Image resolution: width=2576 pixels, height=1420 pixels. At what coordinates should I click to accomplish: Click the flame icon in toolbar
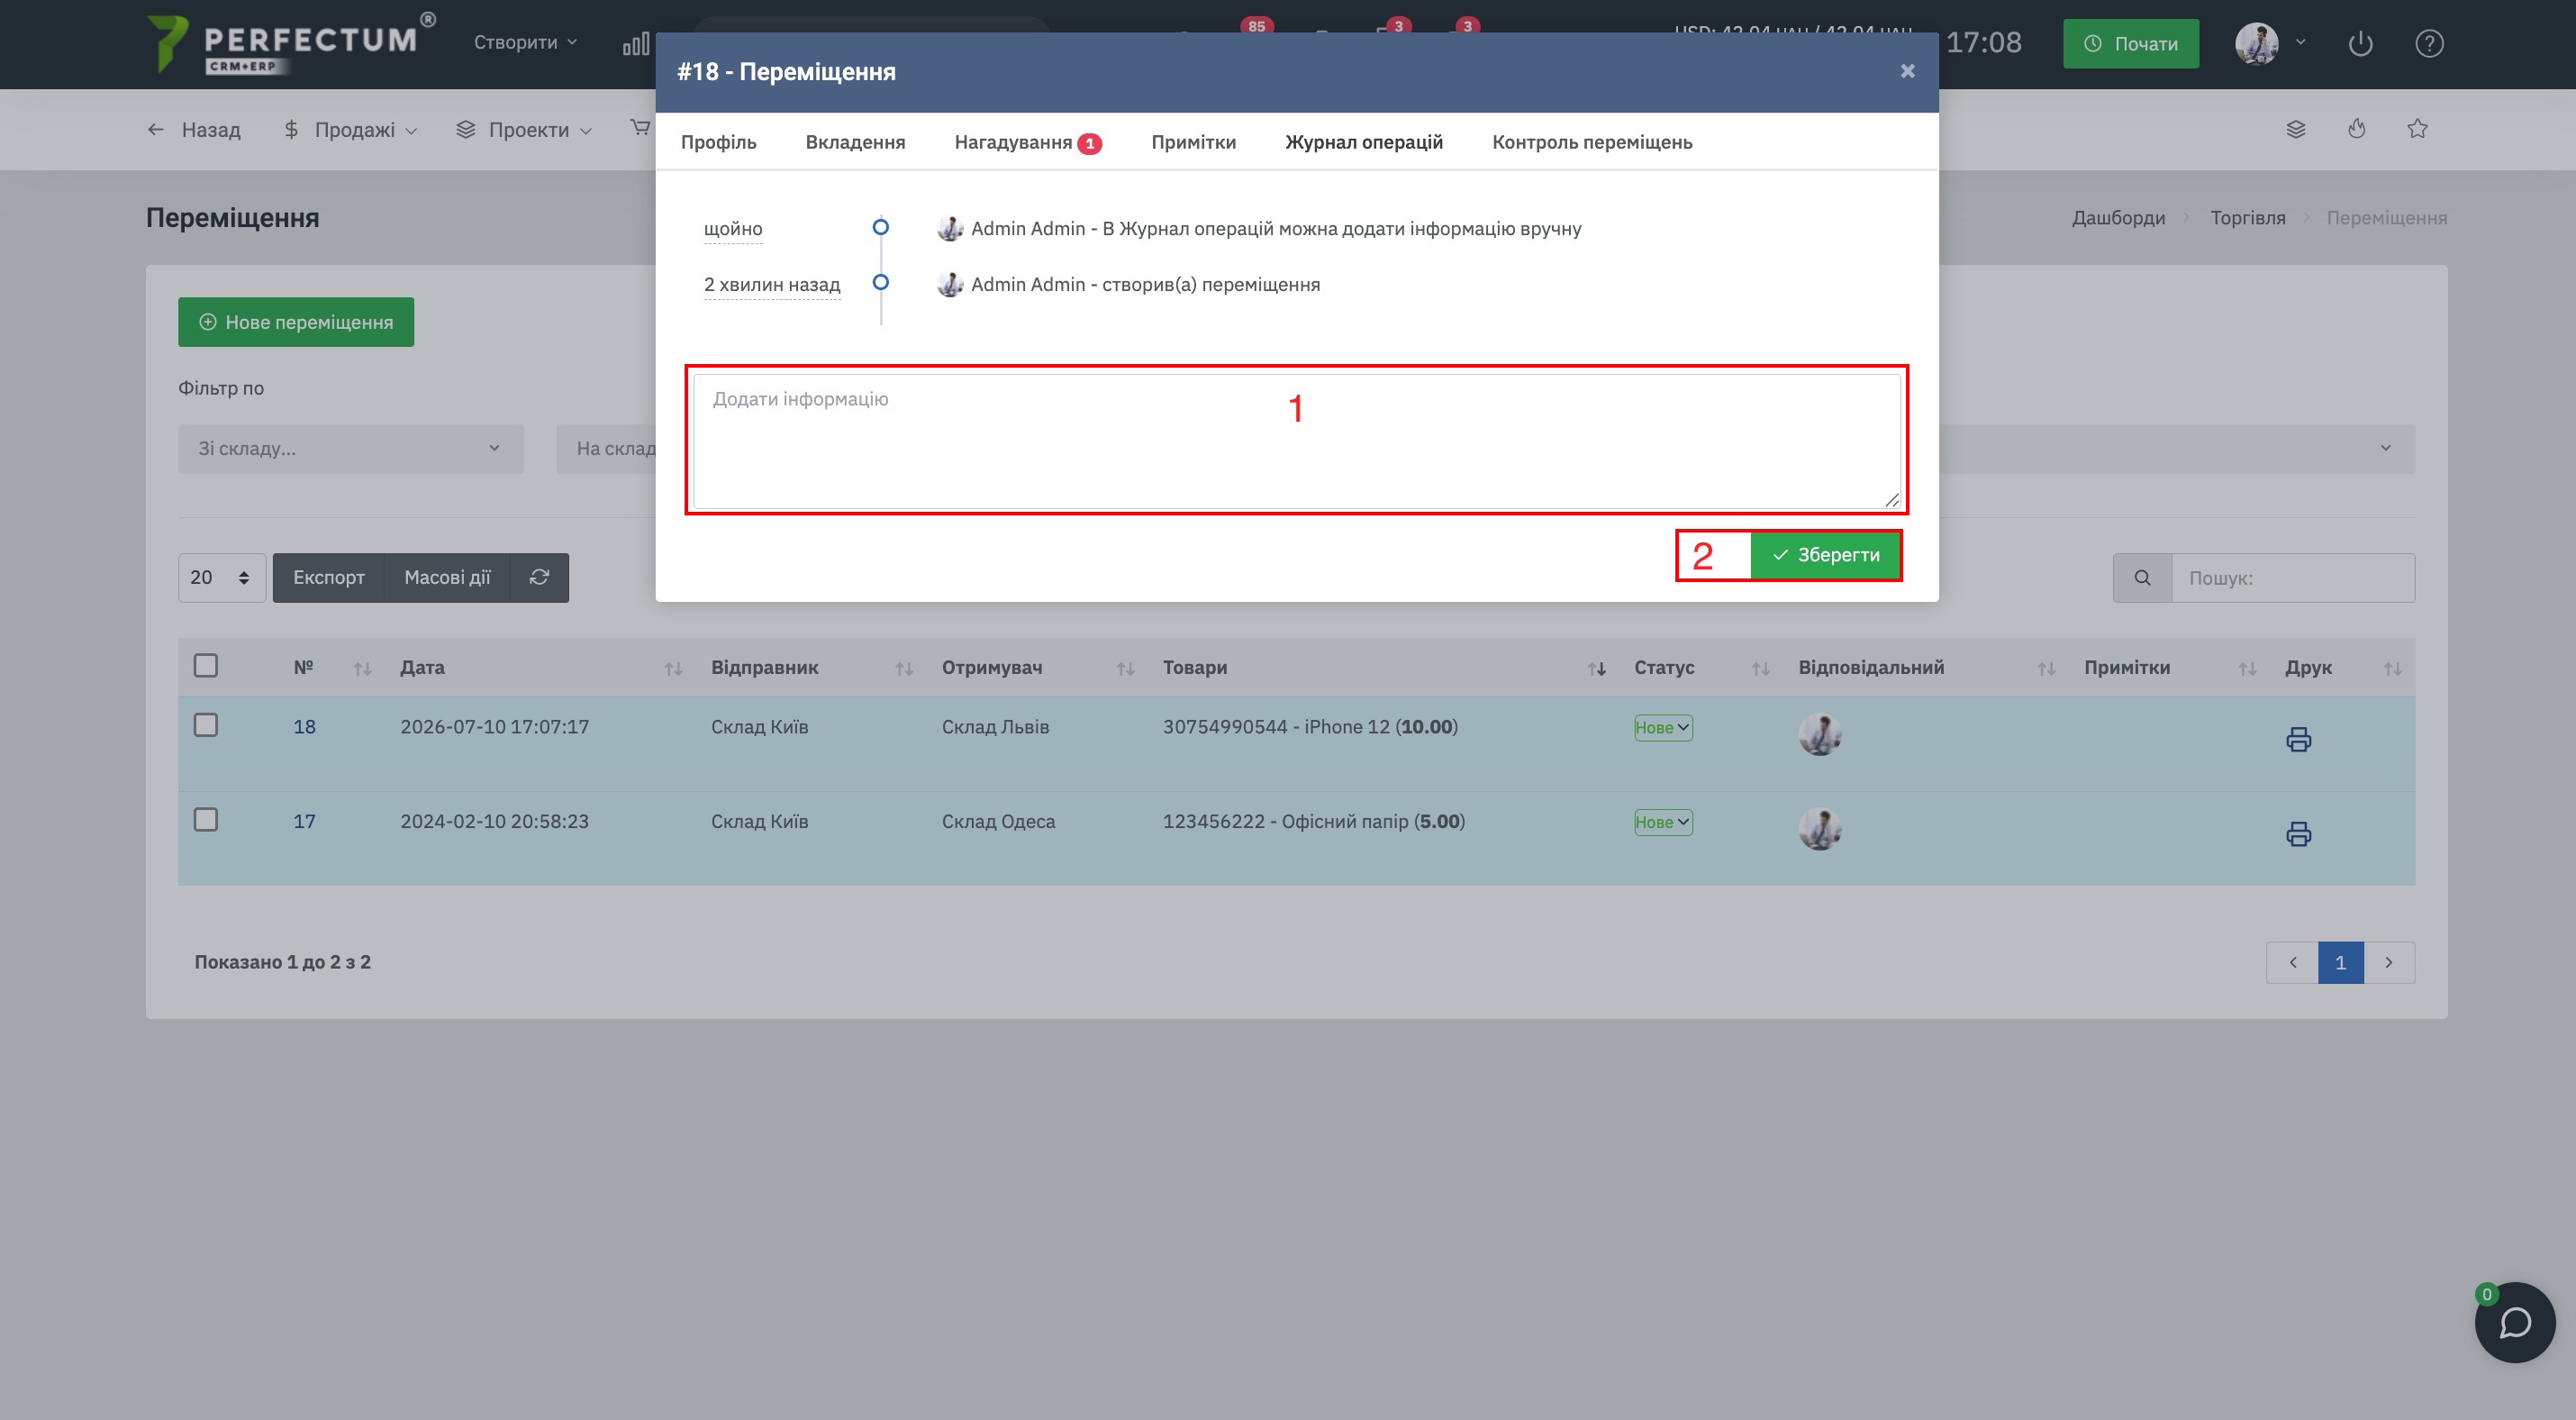pos(2357,129)
